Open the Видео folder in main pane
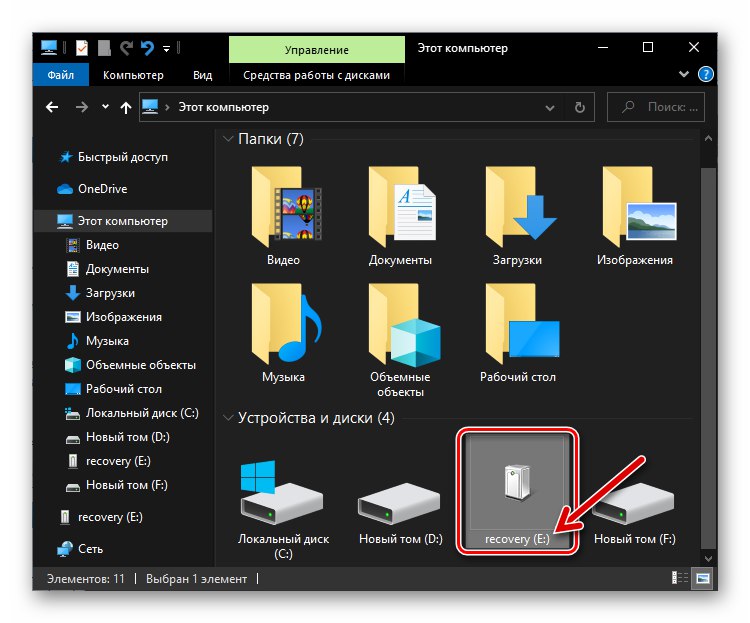This screenshot has width=750, height=623. (x=285, y=216)
